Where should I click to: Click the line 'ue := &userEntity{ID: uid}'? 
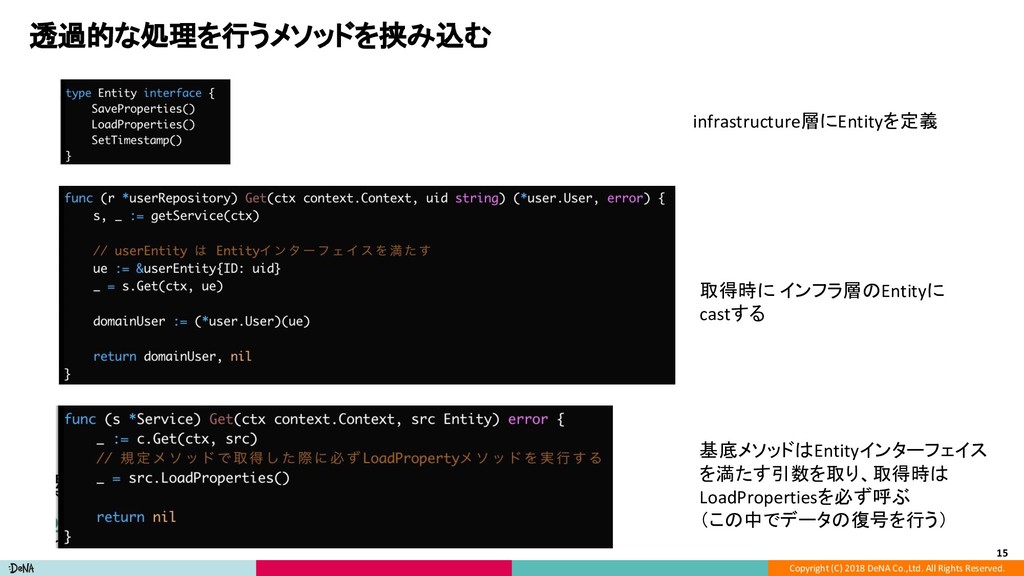tap(186, 268)
